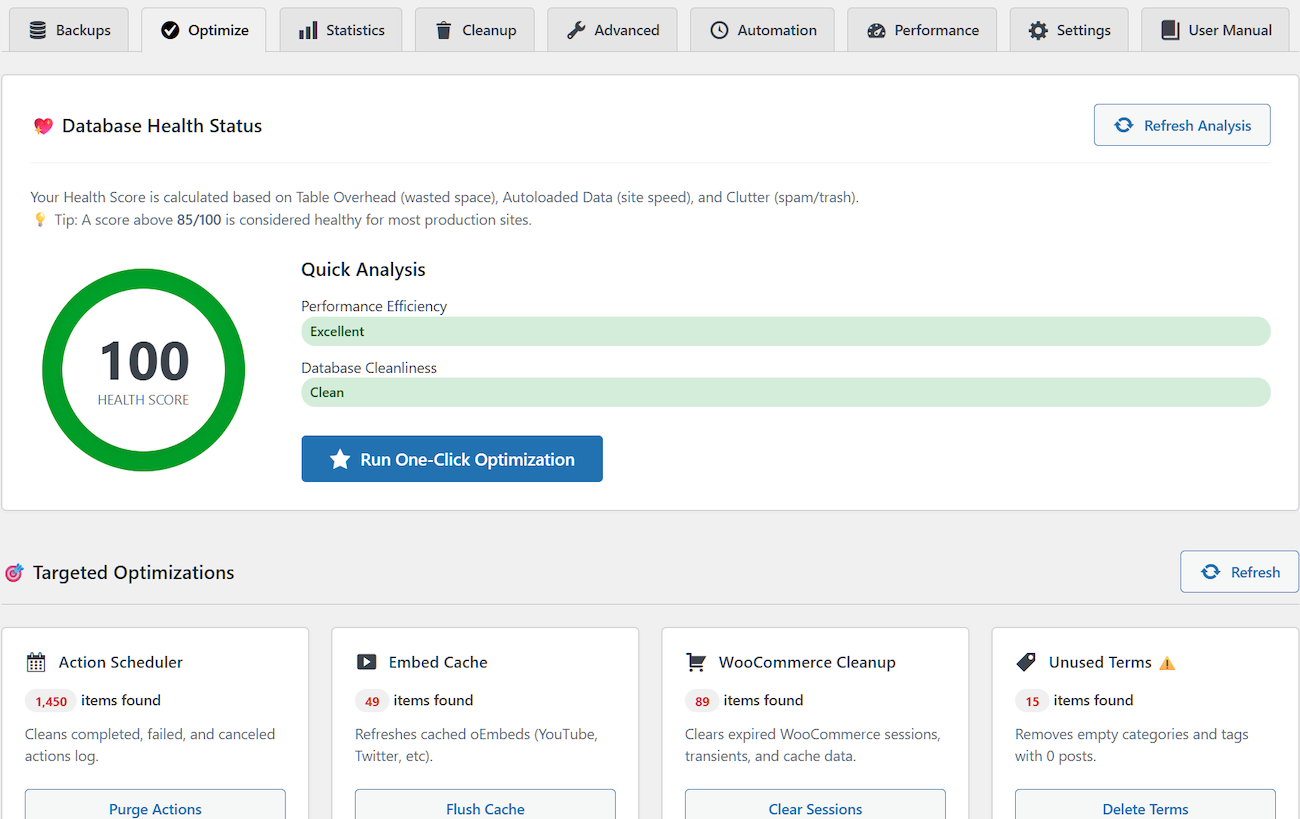The height and width of the screenshot is (819, 1300).
Task: Select the Backups database icon
Action: pos(38,29)
